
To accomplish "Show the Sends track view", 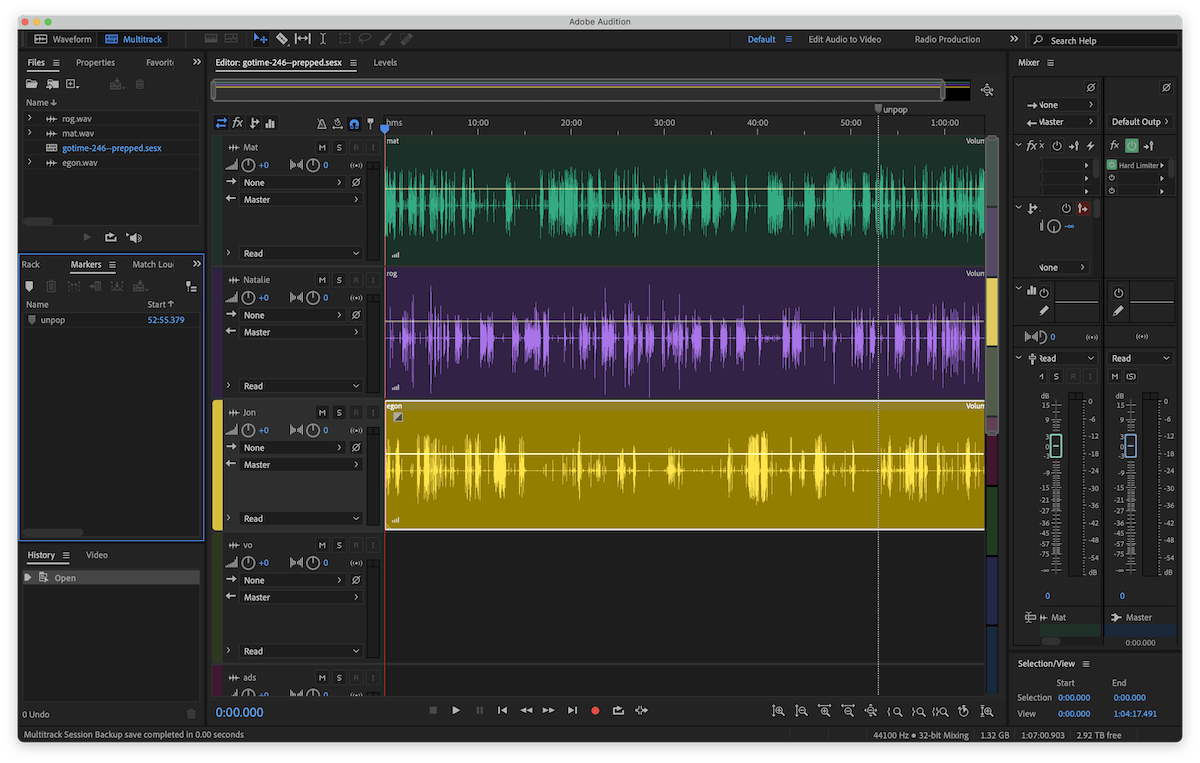I will pos(254,123).
